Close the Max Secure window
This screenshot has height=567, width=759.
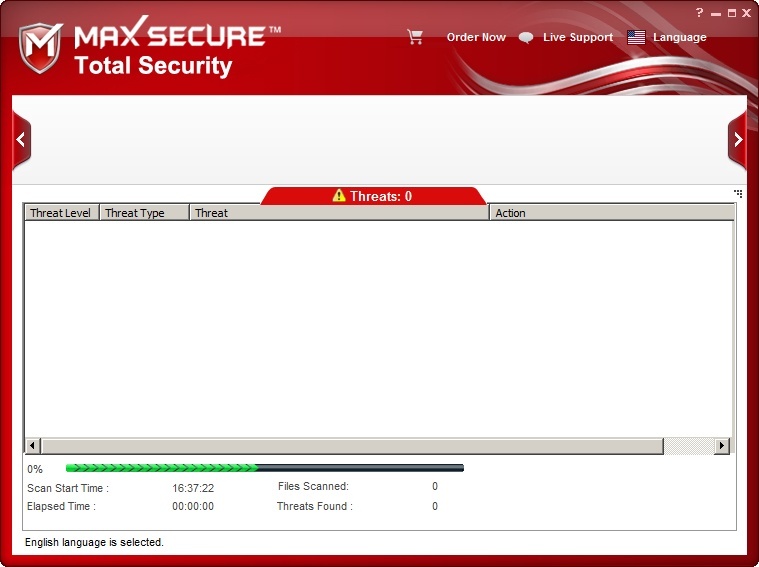[x=746, y=14]
